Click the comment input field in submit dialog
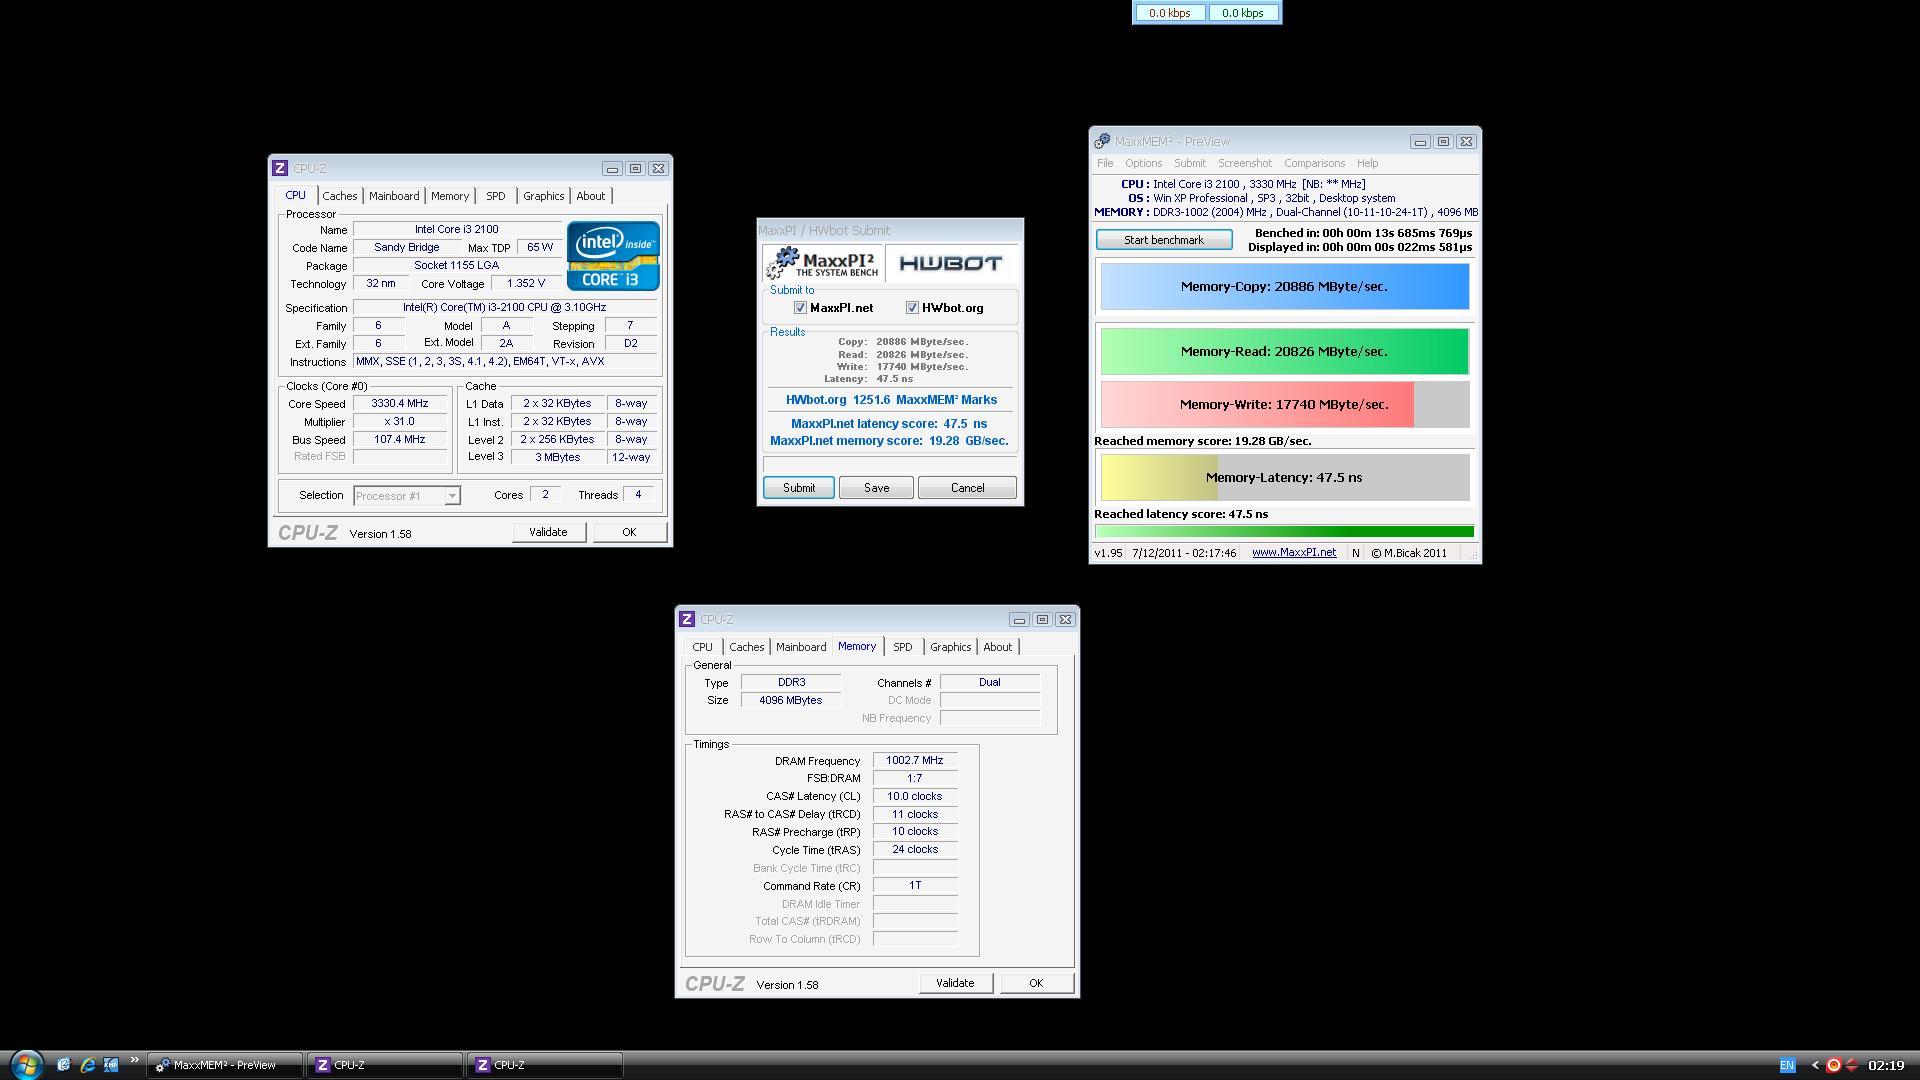This screenshot has height=1080, width=1920. coord(890,464)
